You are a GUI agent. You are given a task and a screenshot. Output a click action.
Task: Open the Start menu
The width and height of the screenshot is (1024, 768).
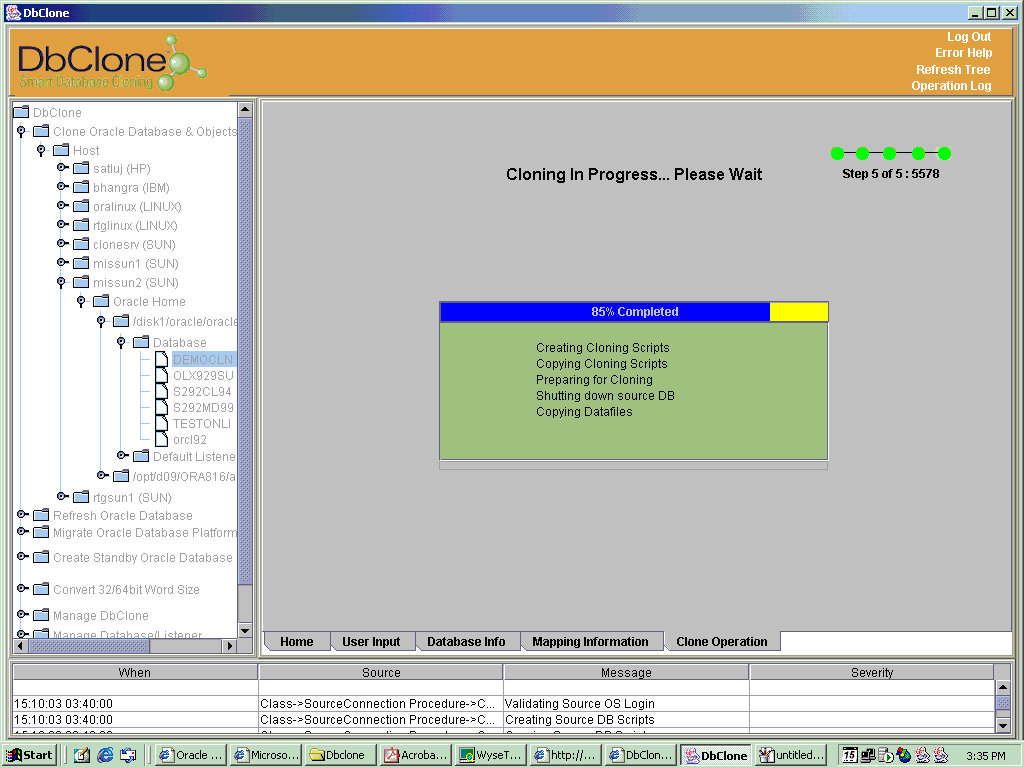(30, 755)
